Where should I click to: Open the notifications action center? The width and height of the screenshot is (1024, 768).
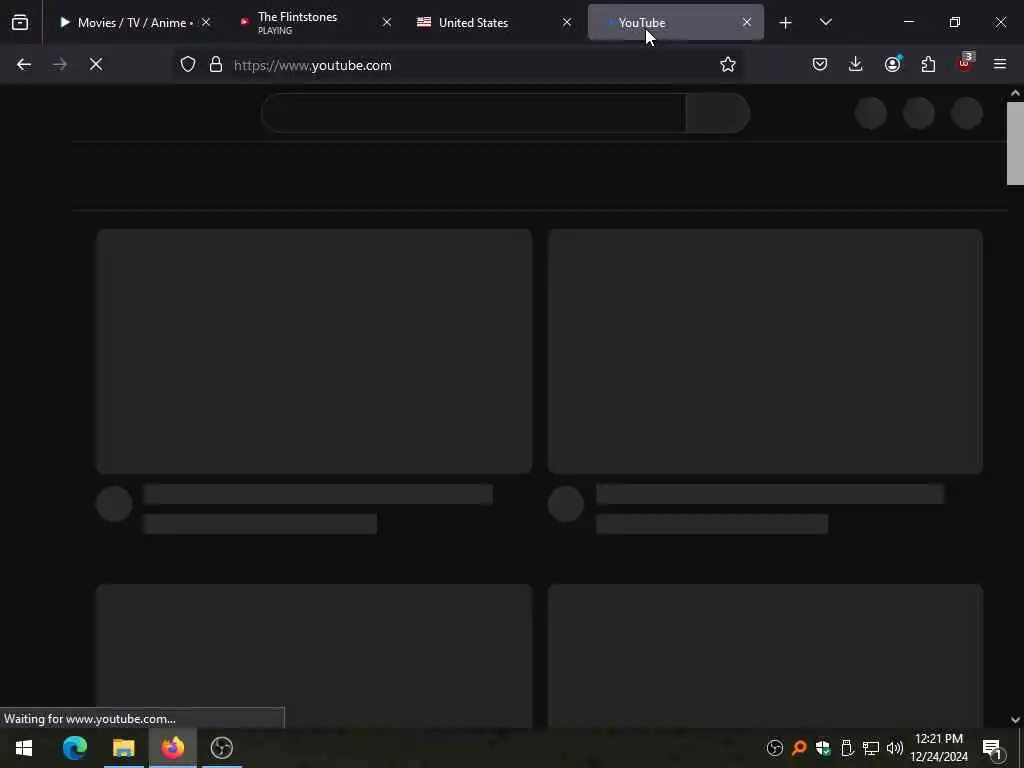click(992, 748)
